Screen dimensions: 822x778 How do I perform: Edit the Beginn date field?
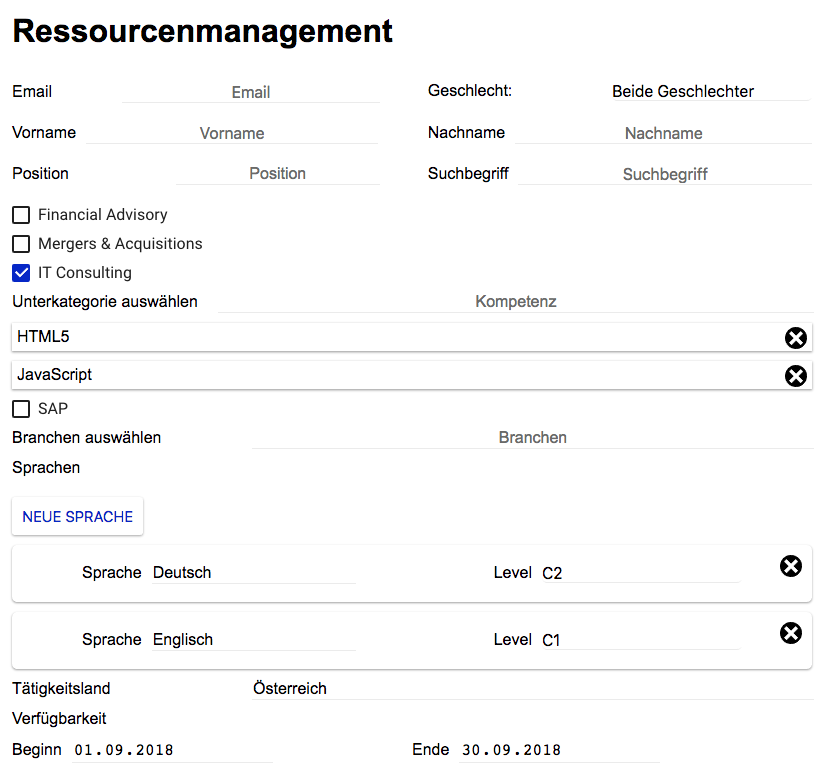(x=172, y=750)
